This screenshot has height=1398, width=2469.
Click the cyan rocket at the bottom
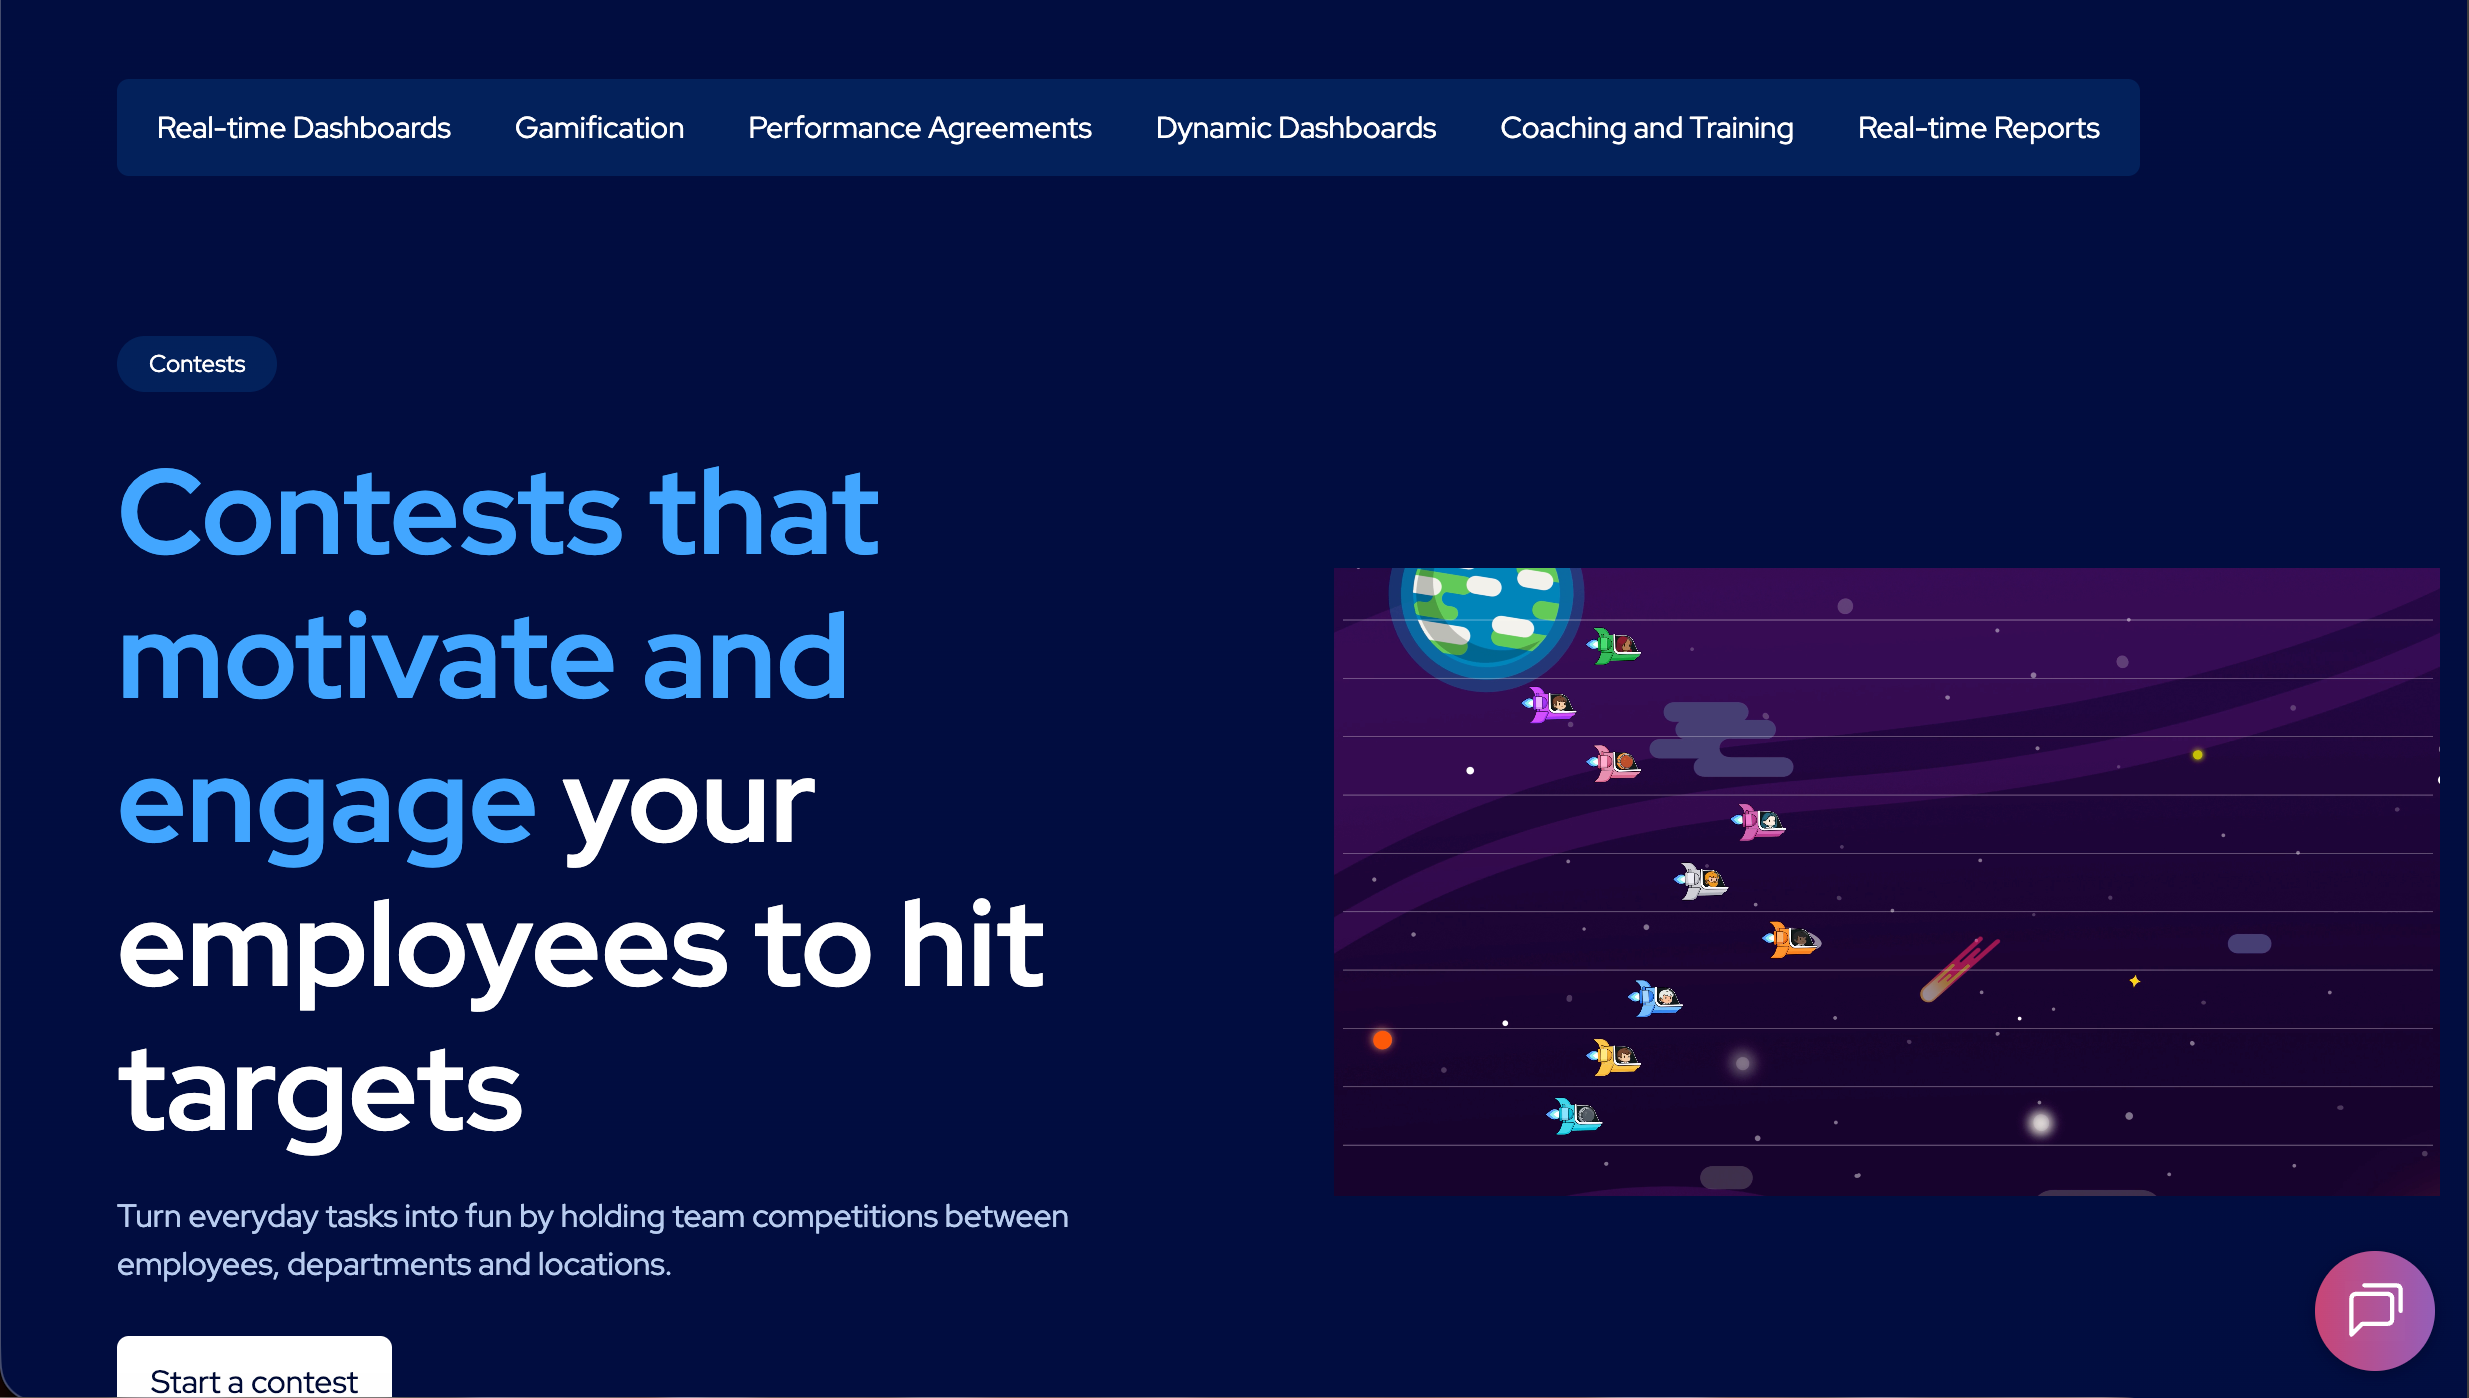click(x=1575, y=1115)
